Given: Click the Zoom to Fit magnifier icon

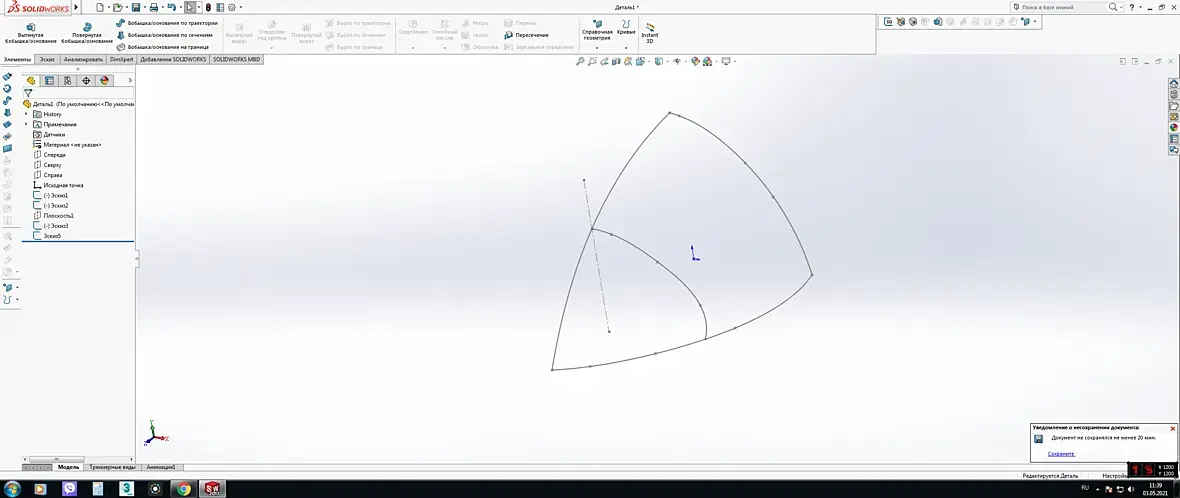Looking at the screenshot, I should pos(580,62).
